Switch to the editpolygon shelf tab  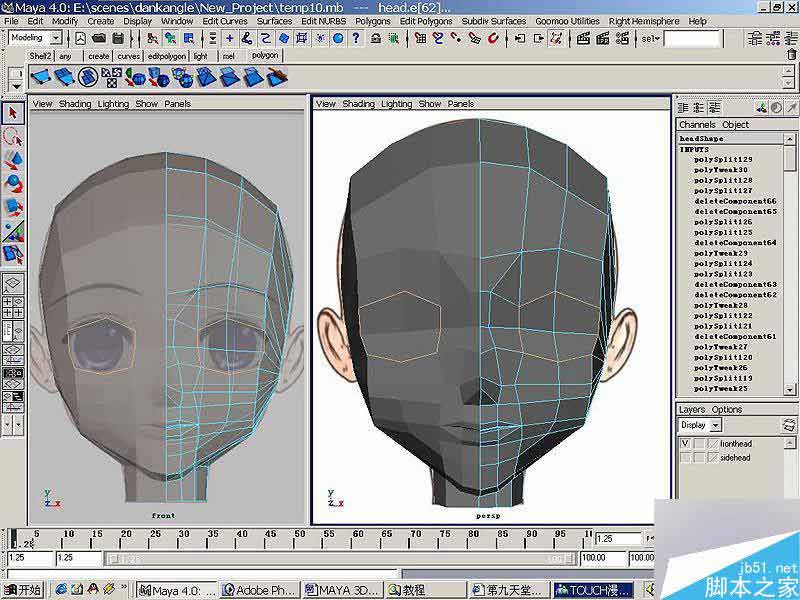click(166, 56)
